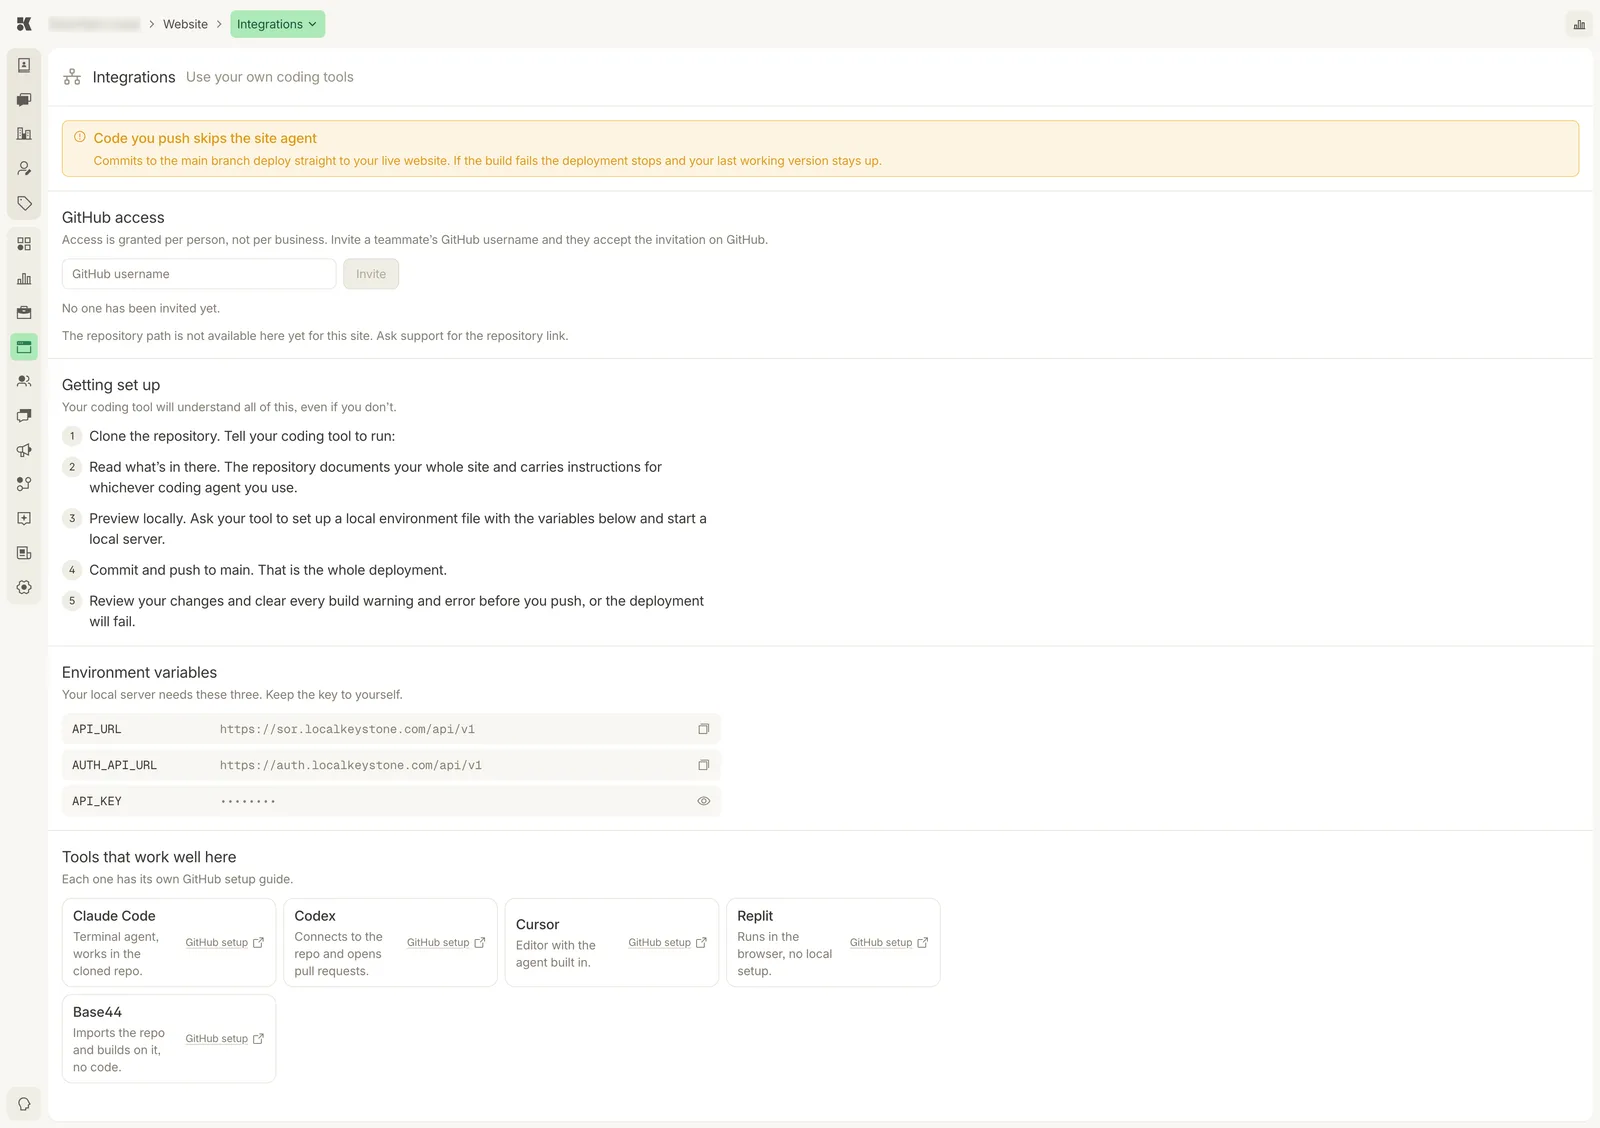Open the Base44 GitHub setup link
The image size is (1600, 1128).
[224, 1038]
